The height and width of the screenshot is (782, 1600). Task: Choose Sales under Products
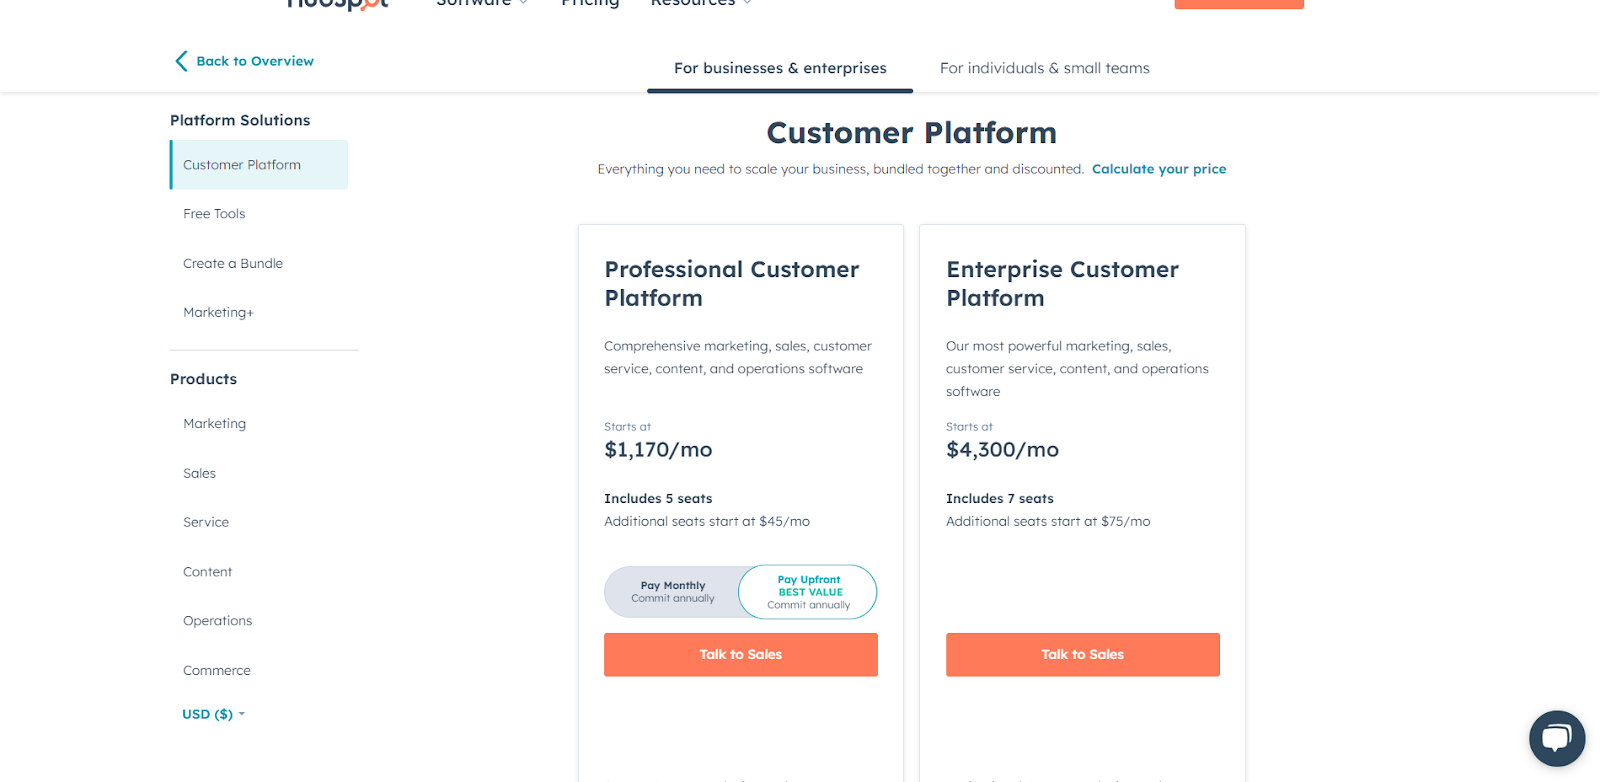coord(199,472)
